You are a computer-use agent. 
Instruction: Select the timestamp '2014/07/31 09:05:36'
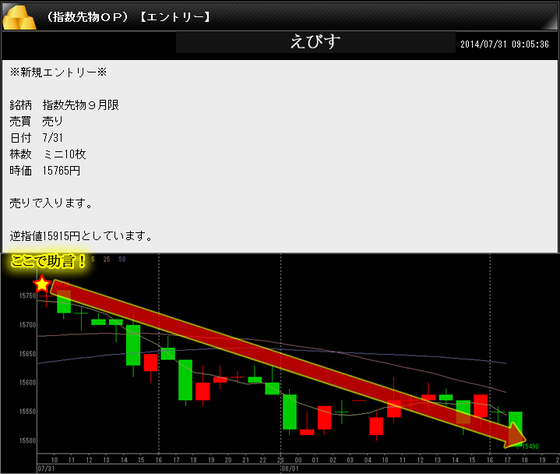tap(504, 44)
